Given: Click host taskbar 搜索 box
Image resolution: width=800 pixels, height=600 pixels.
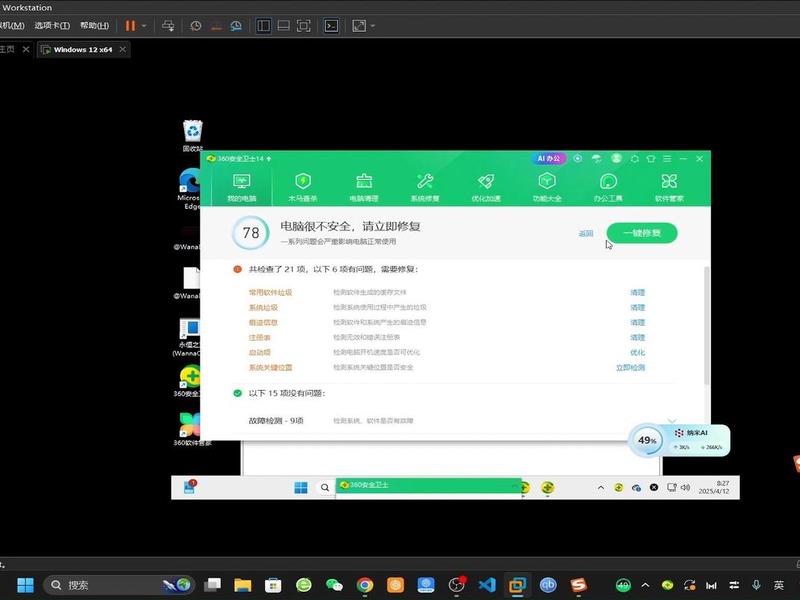Looking at the screenshot, I should pos(119,585).
